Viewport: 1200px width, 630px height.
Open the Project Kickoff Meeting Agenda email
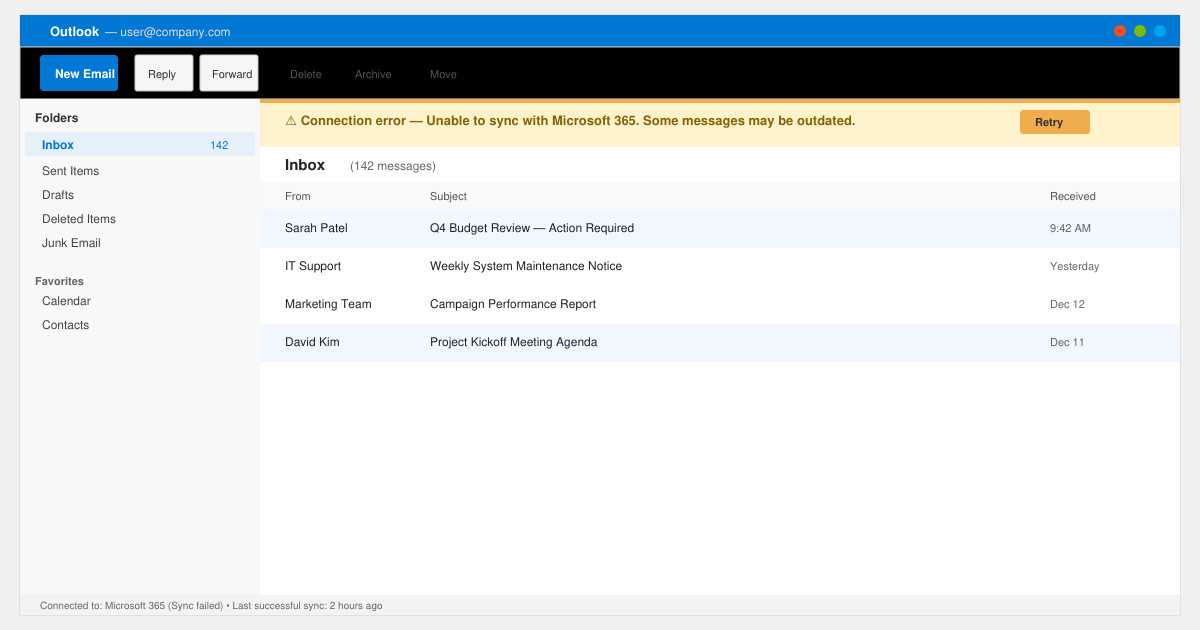(720, 342)
